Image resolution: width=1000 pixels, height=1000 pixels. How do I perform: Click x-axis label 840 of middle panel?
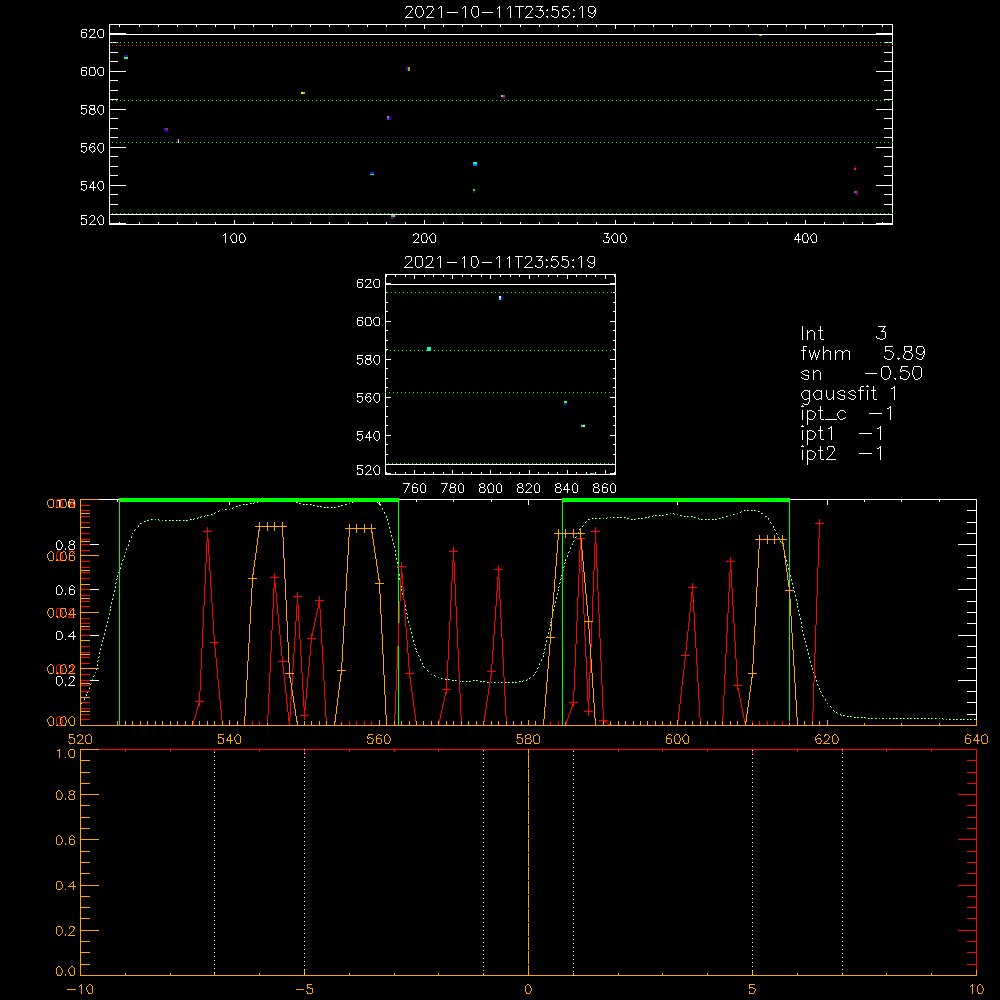[566, 489]
